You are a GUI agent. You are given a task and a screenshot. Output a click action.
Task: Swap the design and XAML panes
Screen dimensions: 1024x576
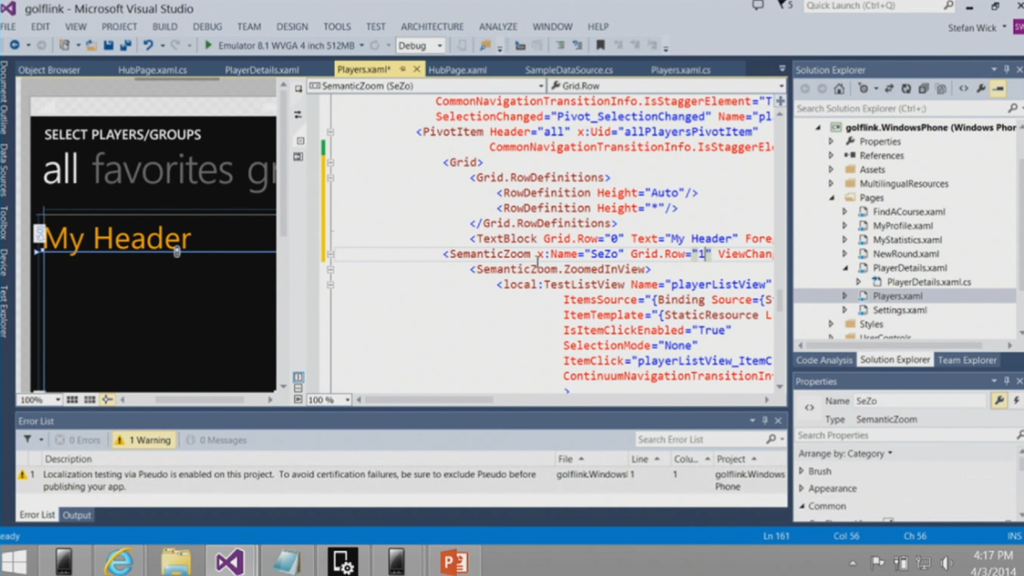tap(298, 115)
